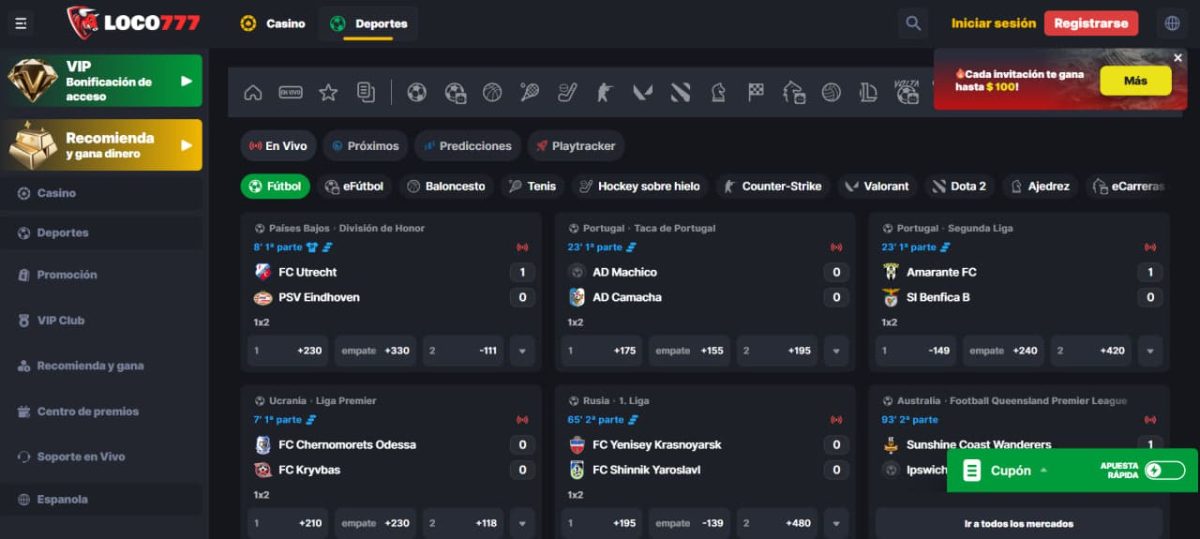Click Ir a todos los mercados

coord(1019,523)
